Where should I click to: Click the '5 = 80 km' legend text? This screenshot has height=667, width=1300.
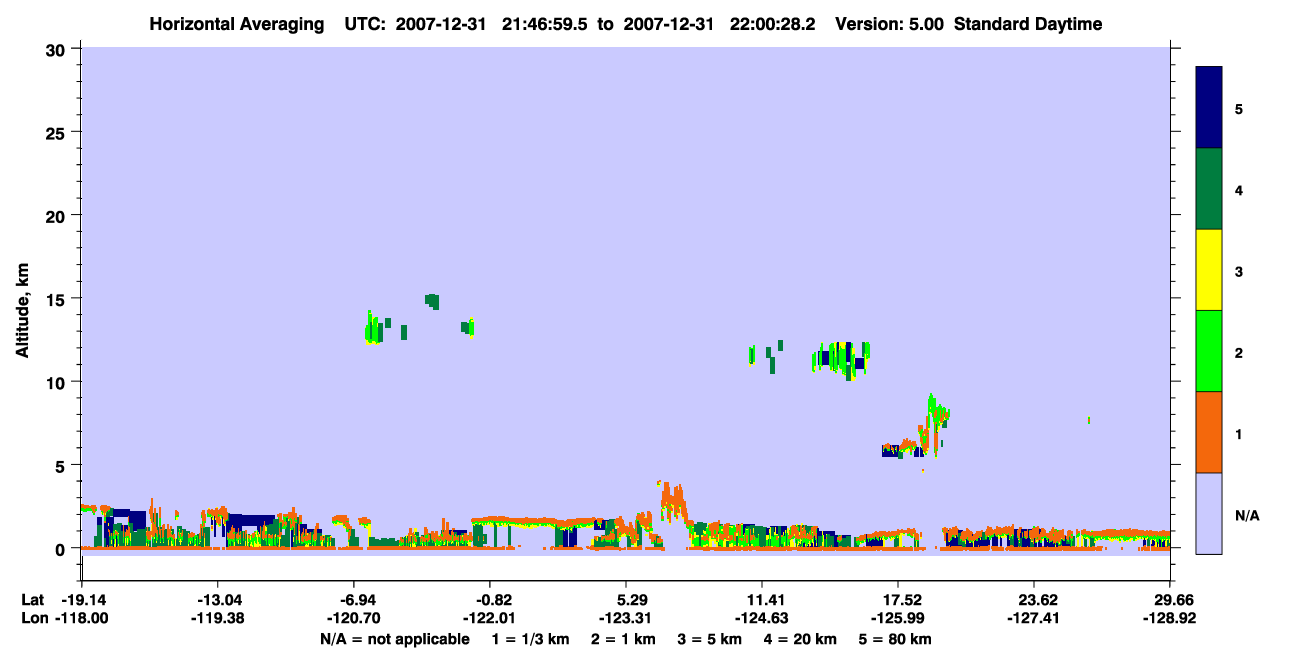(x=895, y=639)
